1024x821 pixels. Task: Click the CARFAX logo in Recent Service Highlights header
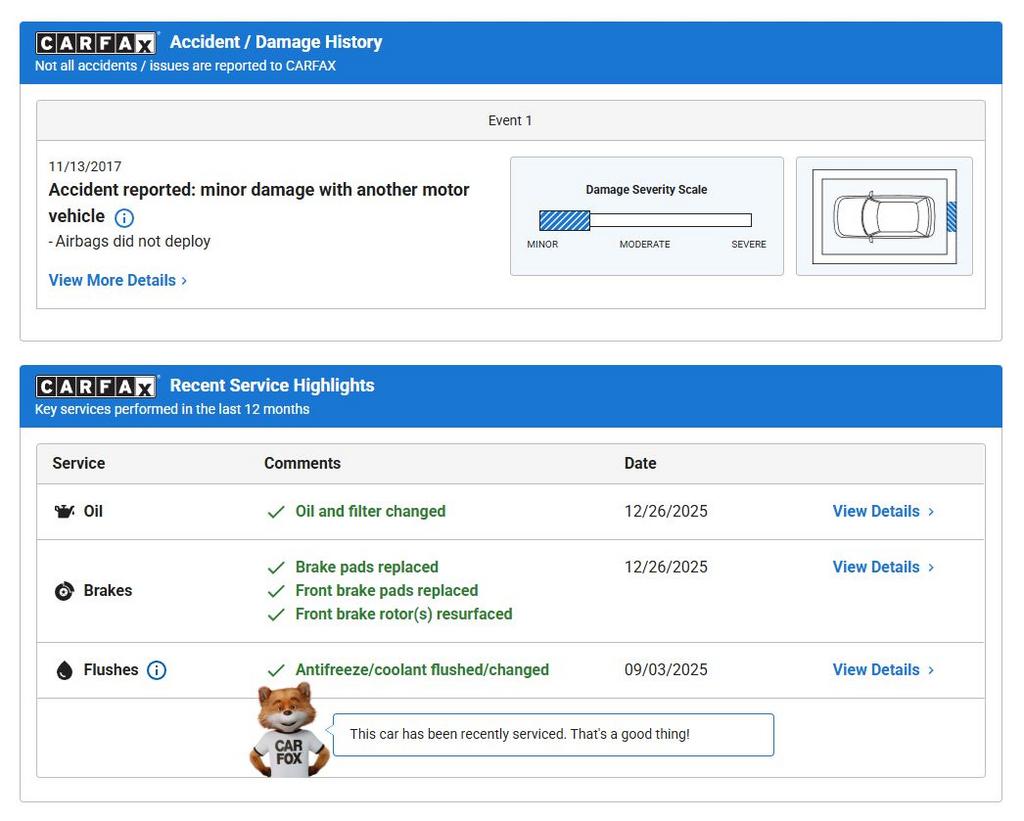click(96, 386)
